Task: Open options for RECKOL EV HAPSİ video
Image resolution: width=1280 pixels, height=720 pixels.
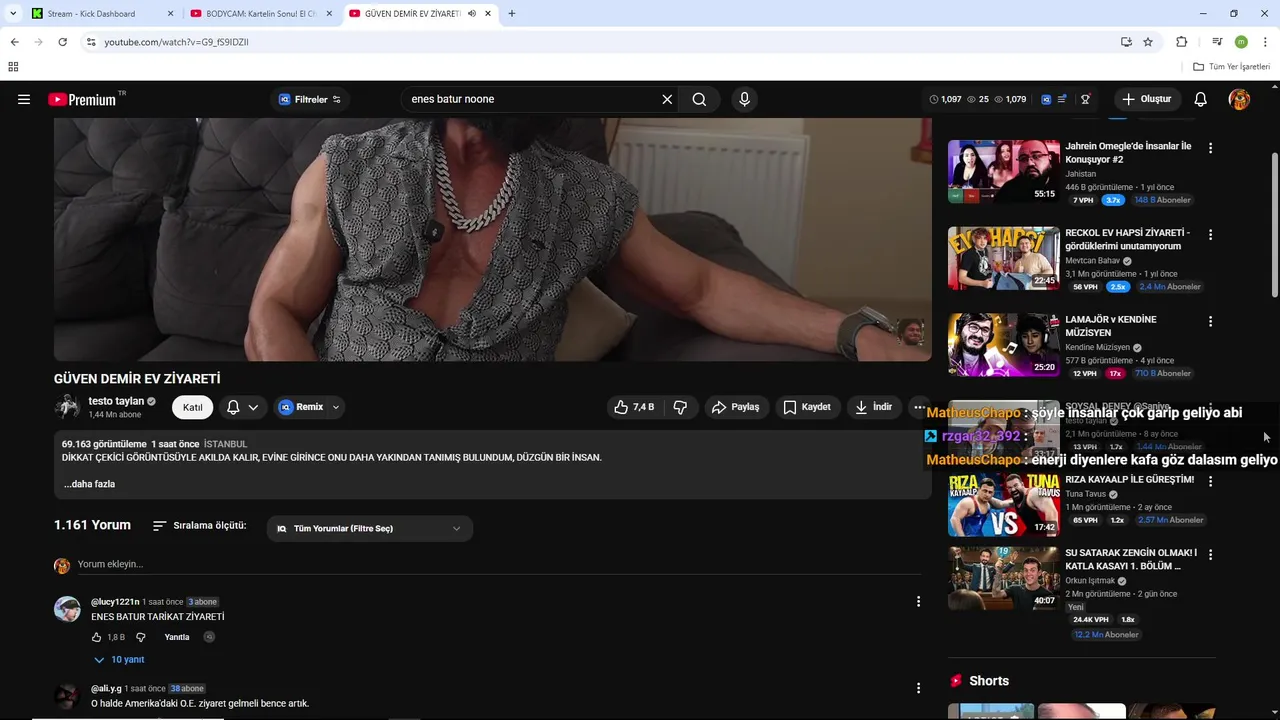Action: click(1210, 234)
